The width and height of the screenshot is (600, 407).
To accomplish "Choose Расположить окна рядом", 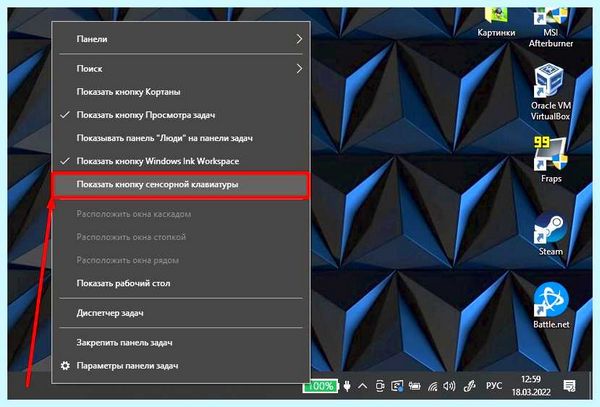I will pyautogui.click(x=181, y=260).
